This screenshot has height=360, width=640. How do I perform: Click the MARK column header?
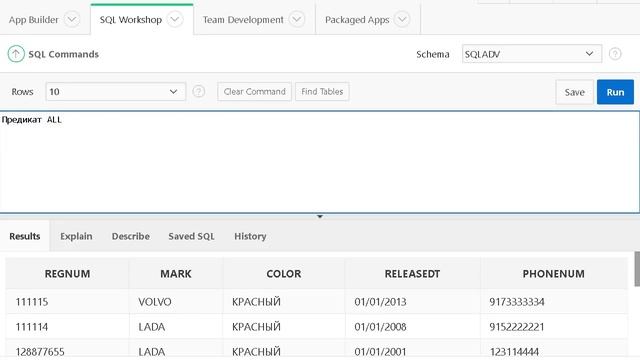point(176,273)
